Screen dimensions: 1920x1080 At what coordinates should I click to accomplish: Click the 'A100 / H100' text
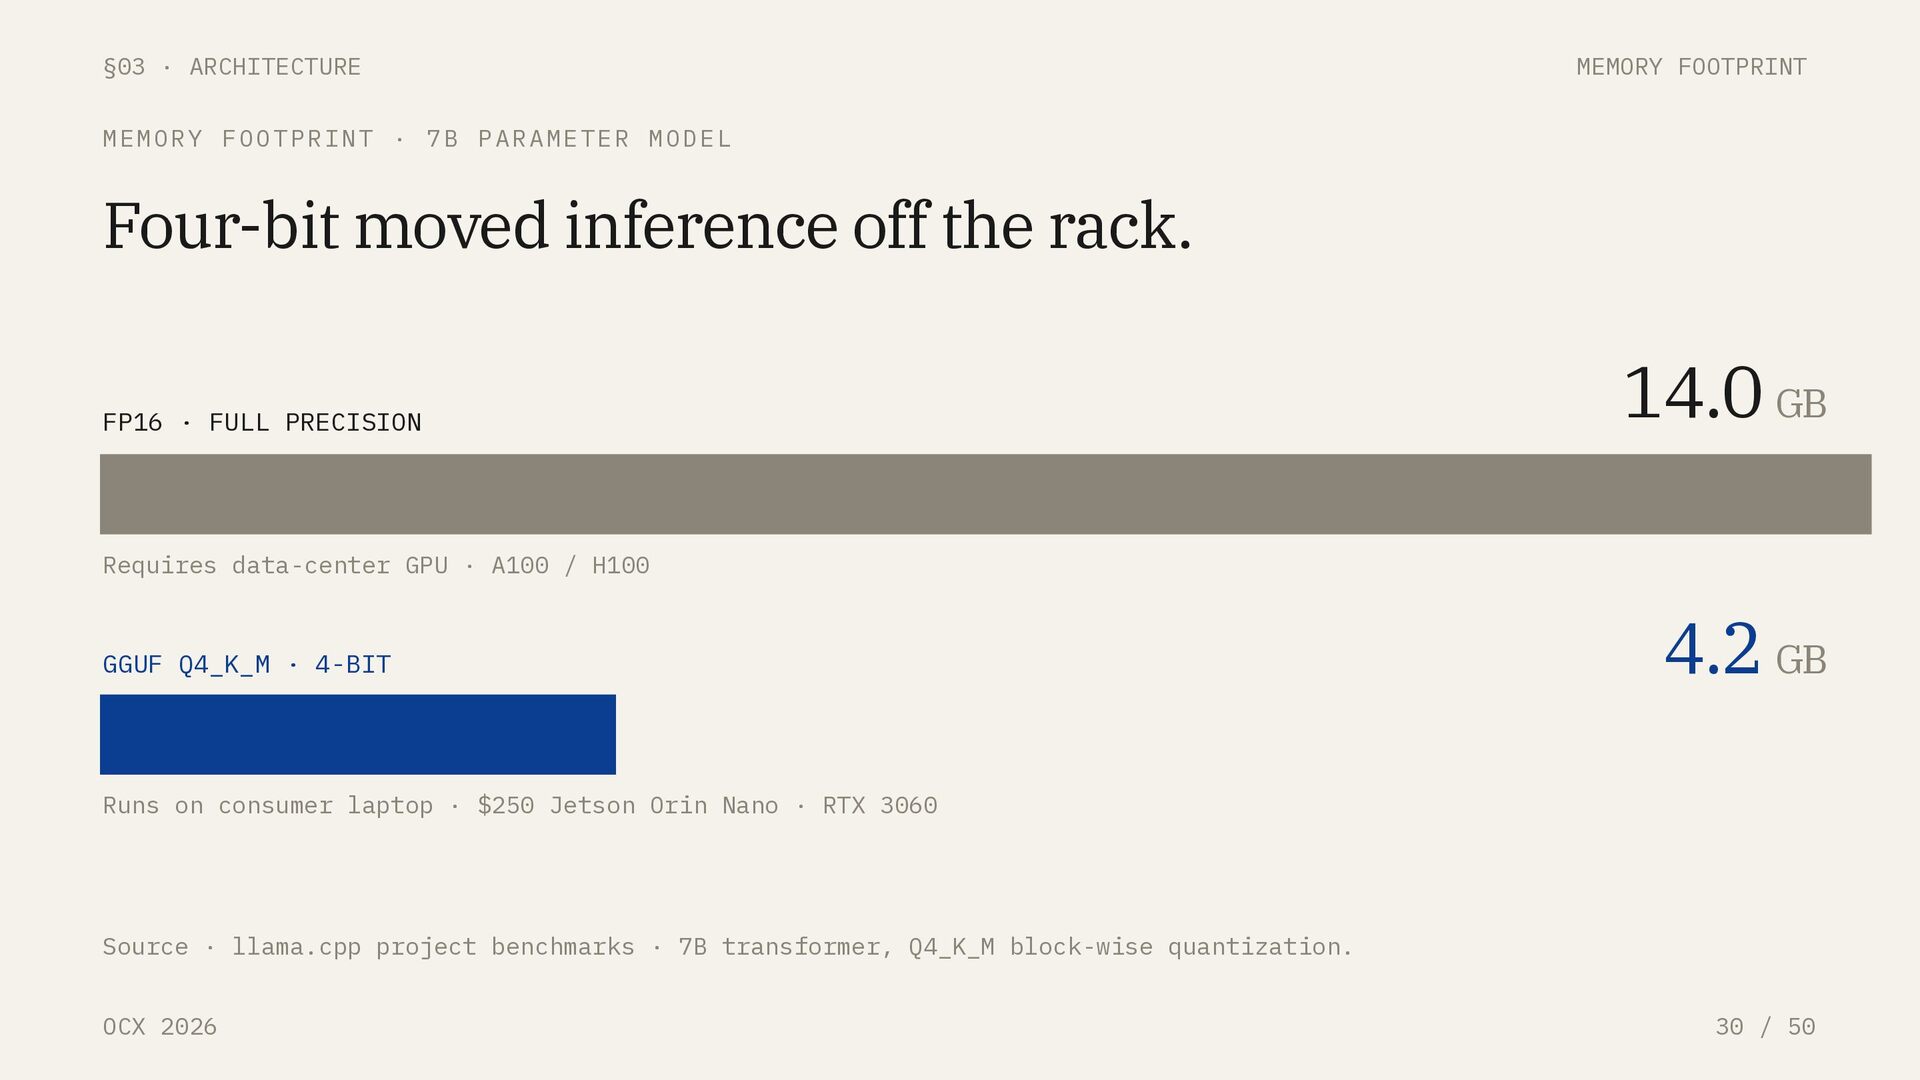570,566
